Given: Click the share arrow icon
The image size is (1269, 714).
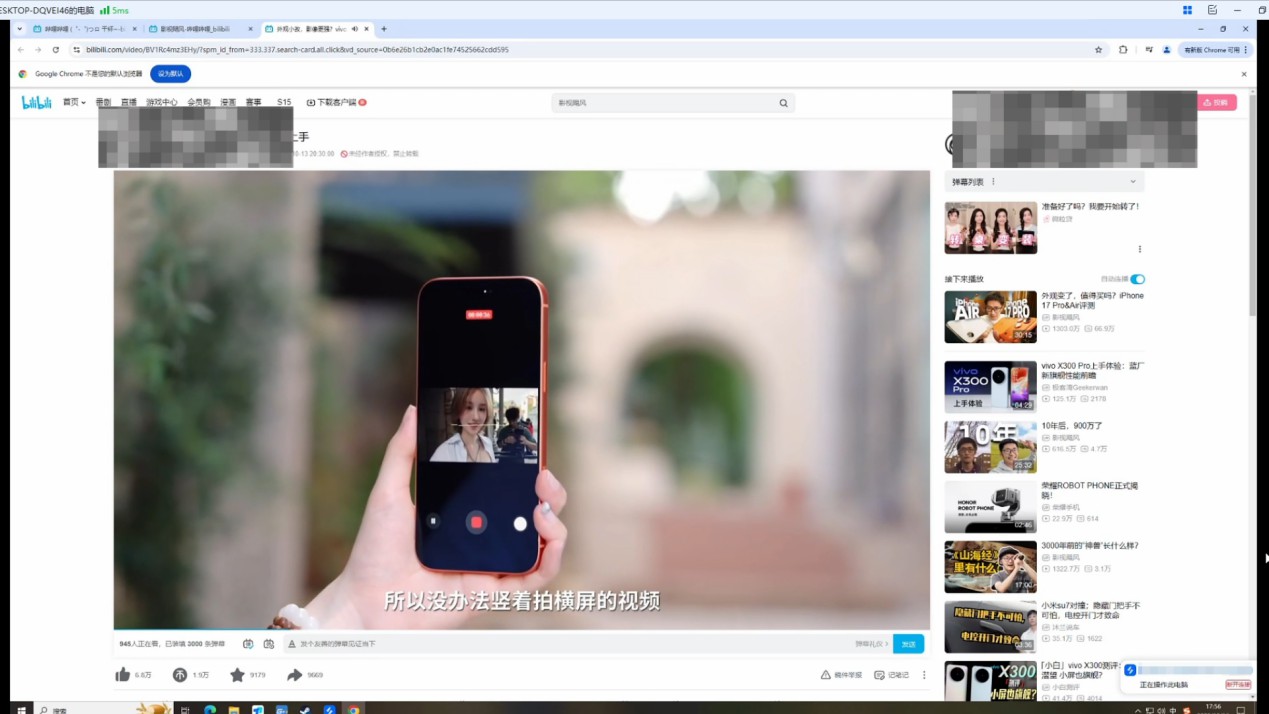Looking at the screenshot, I should pyautogui.click(x=294, y=675).
